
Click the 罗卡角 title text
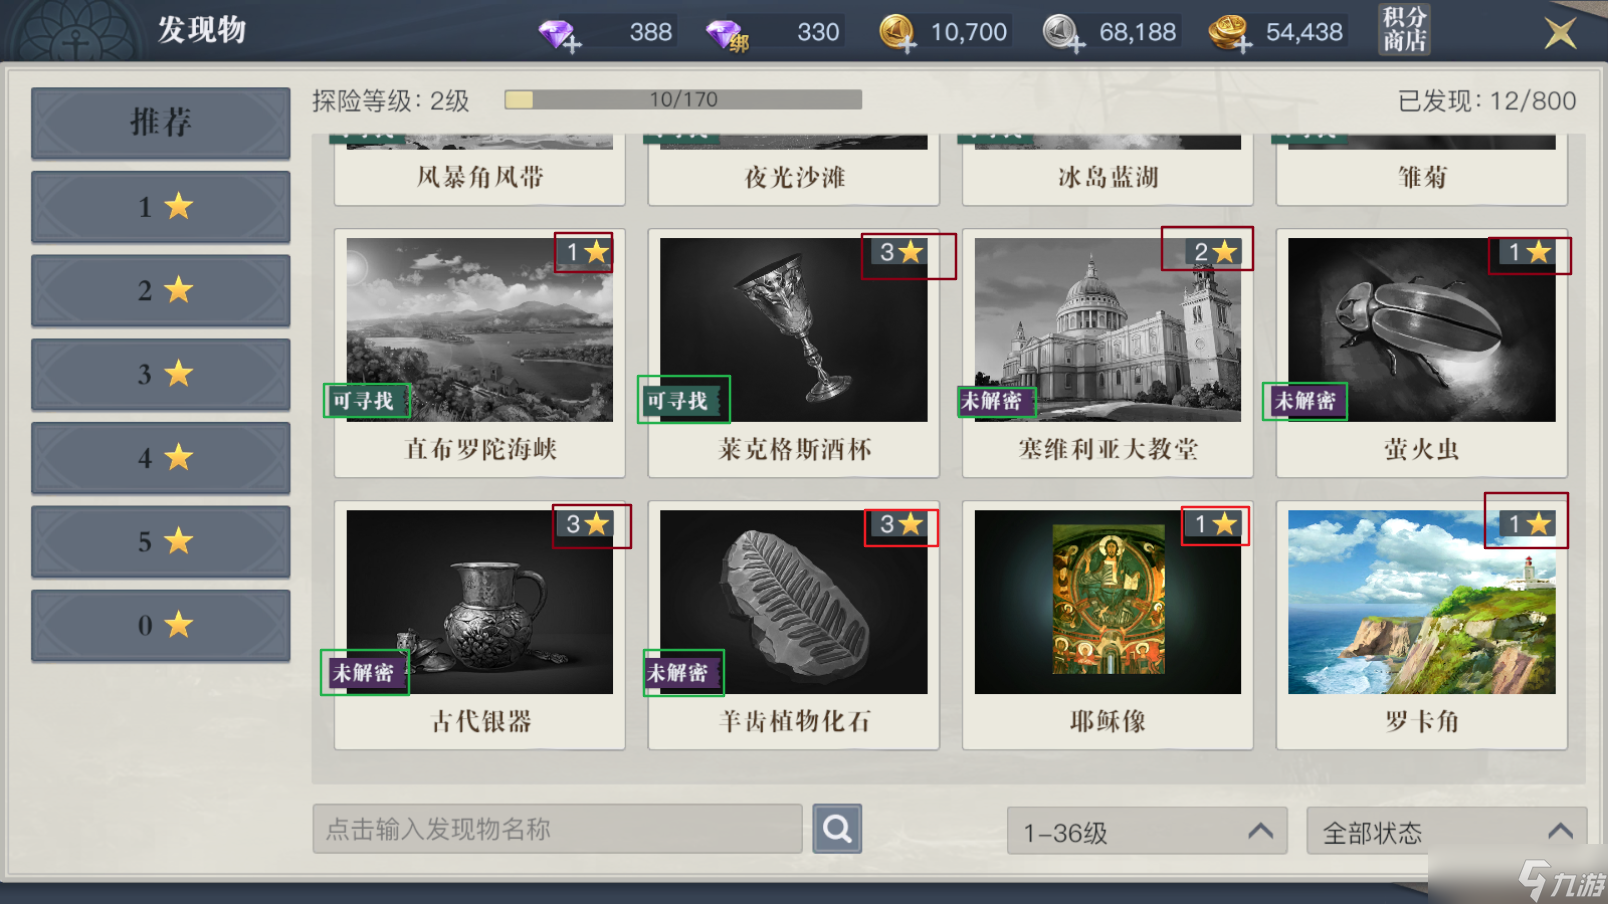[1422, 721]
